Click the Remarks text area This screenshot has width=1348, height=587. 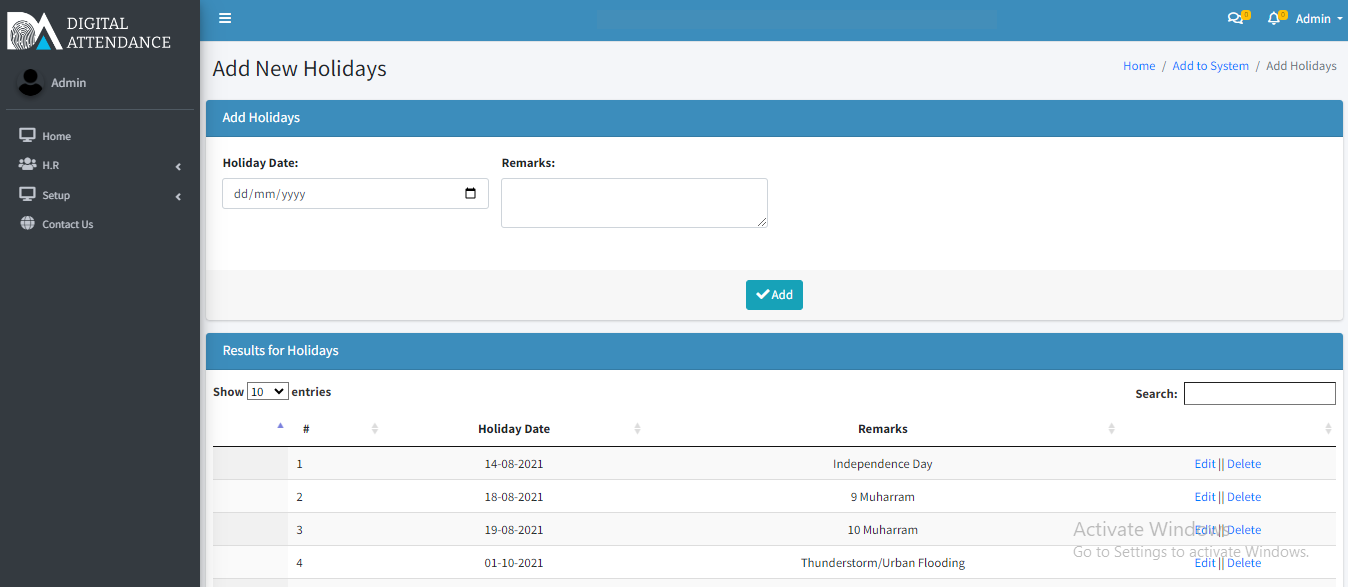(634, 203)
